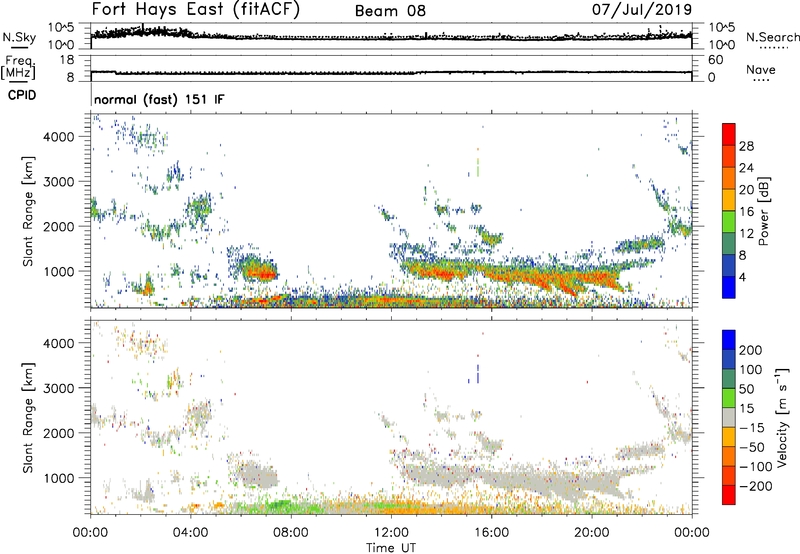Screen dimensions: 800x554
Task: Click the velocity panel 'Slant Range [km]' label
Action: click(x=28, y=417)
